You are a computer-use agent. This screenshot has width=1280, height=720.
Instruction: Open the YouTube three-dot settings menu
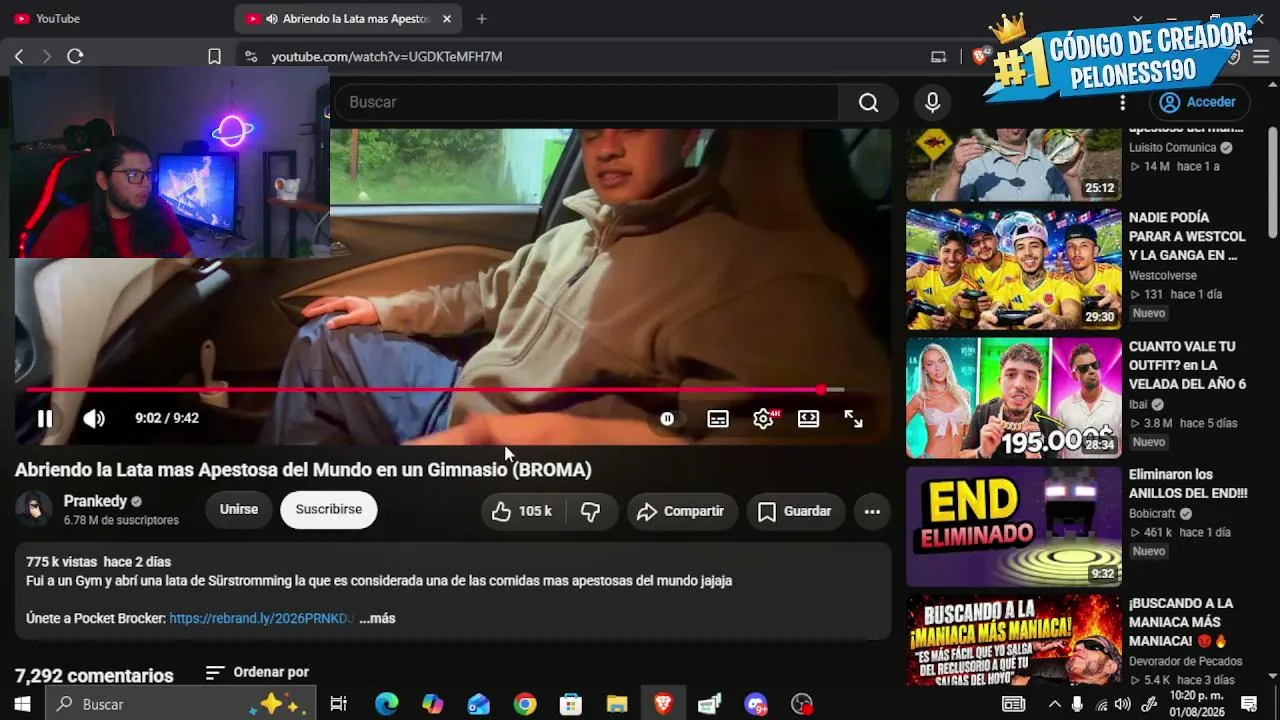click(x=1123, y=102)
